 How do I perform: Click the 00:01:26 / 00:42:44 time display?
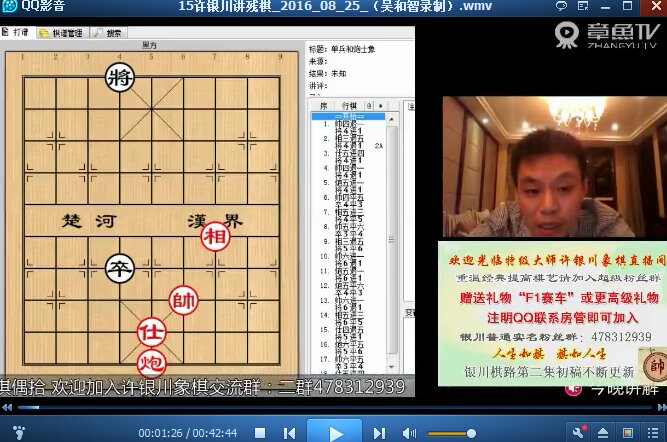(x=188, y=433)
